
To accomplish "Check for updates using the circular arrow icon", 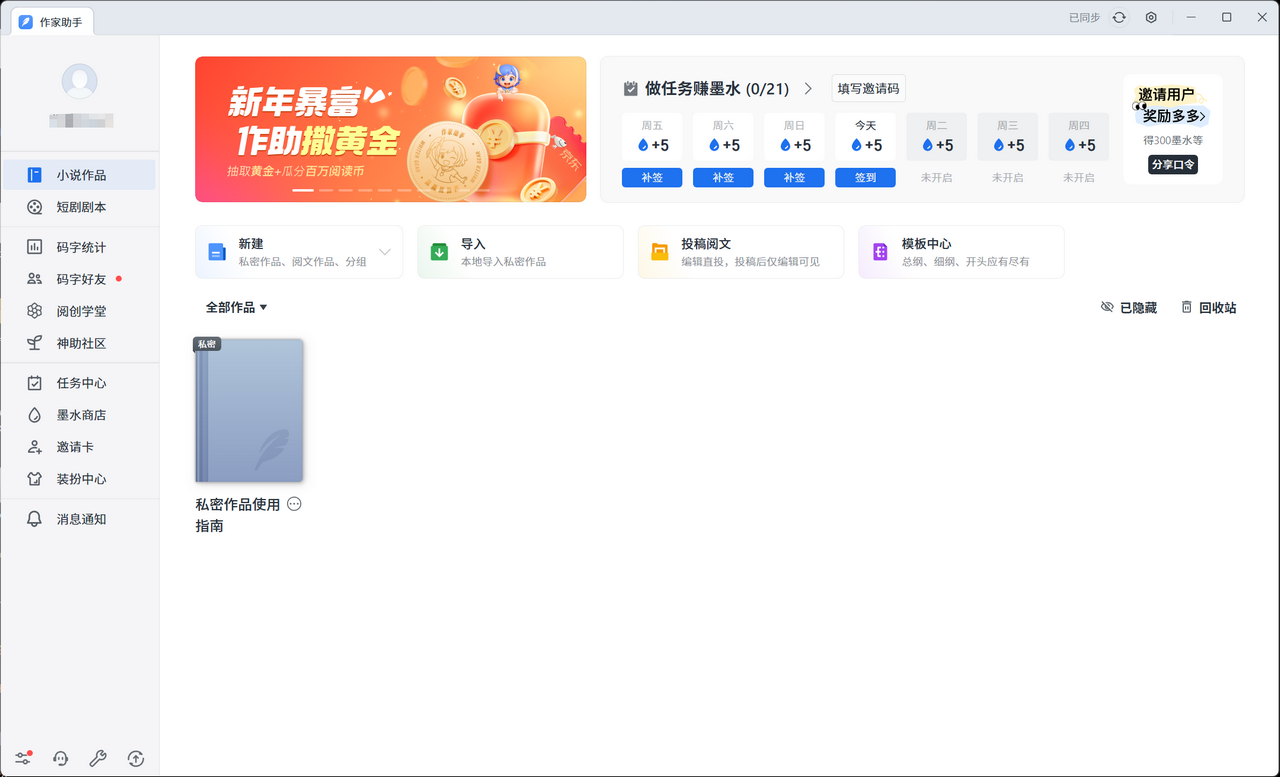I will click(x=135, y=758).
